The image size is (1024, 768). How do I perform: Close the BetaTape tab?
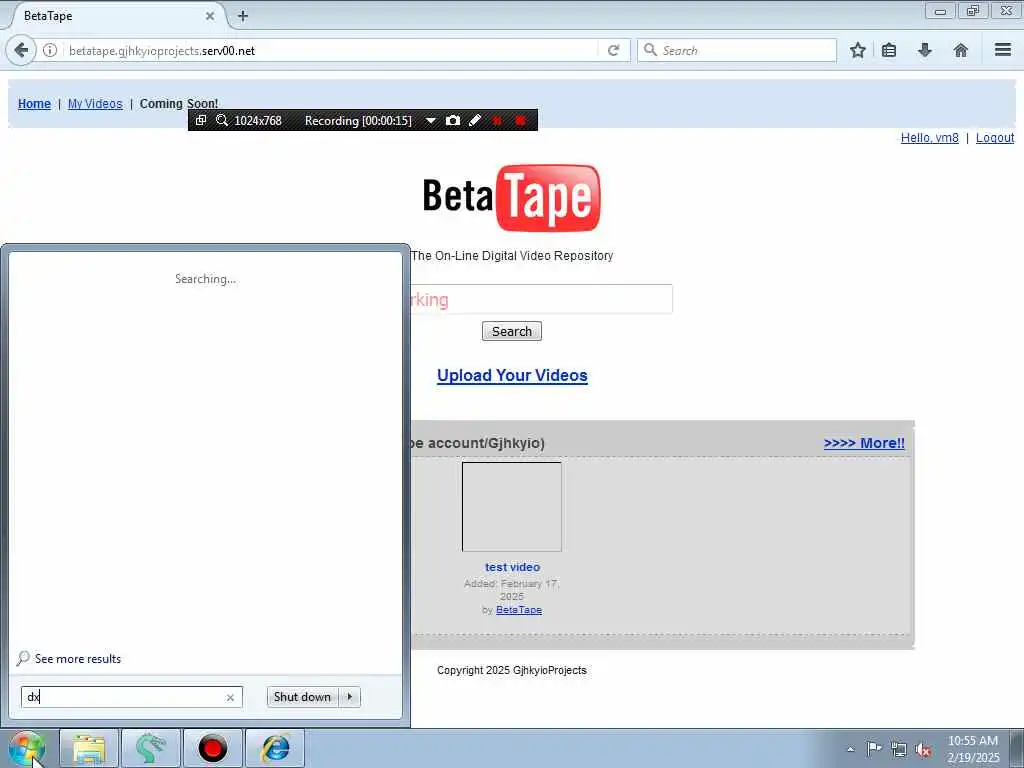pos(210,16)
